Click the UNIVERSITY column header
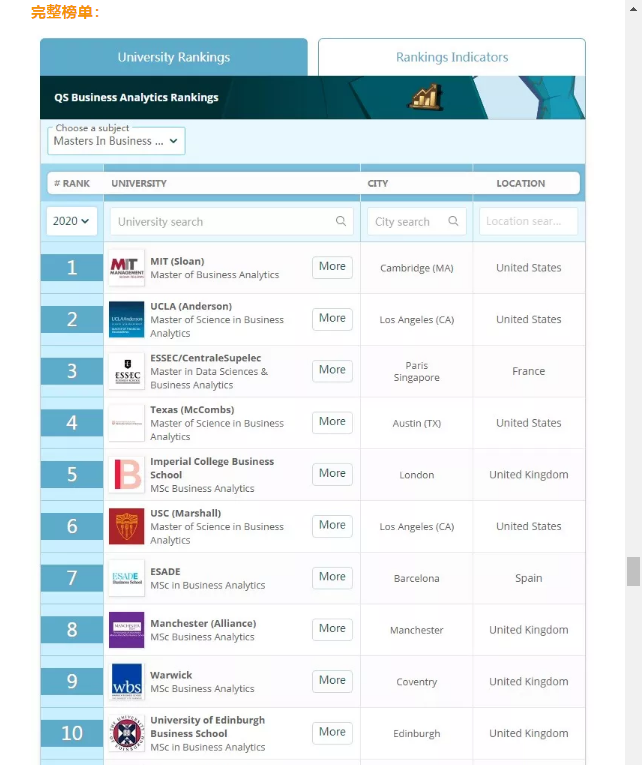 [x=139, y=183]
